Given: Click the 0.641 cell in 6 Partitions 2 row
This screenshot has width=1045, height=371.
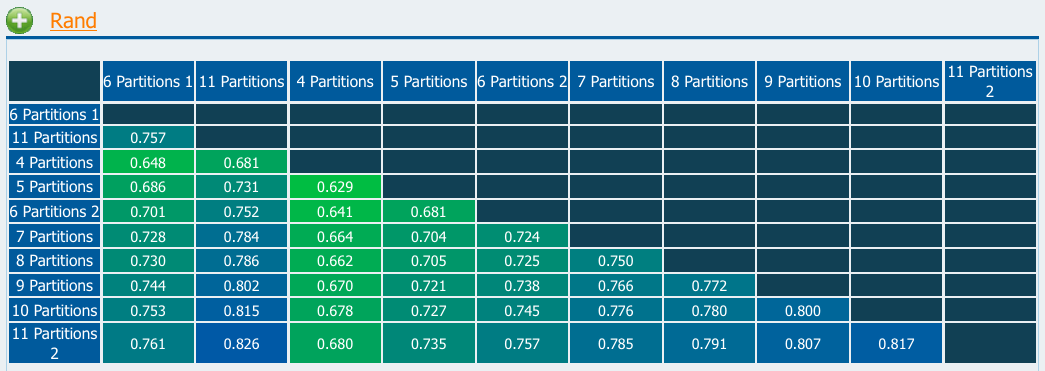Looking at the screenshot, I should tap(335, 211).
